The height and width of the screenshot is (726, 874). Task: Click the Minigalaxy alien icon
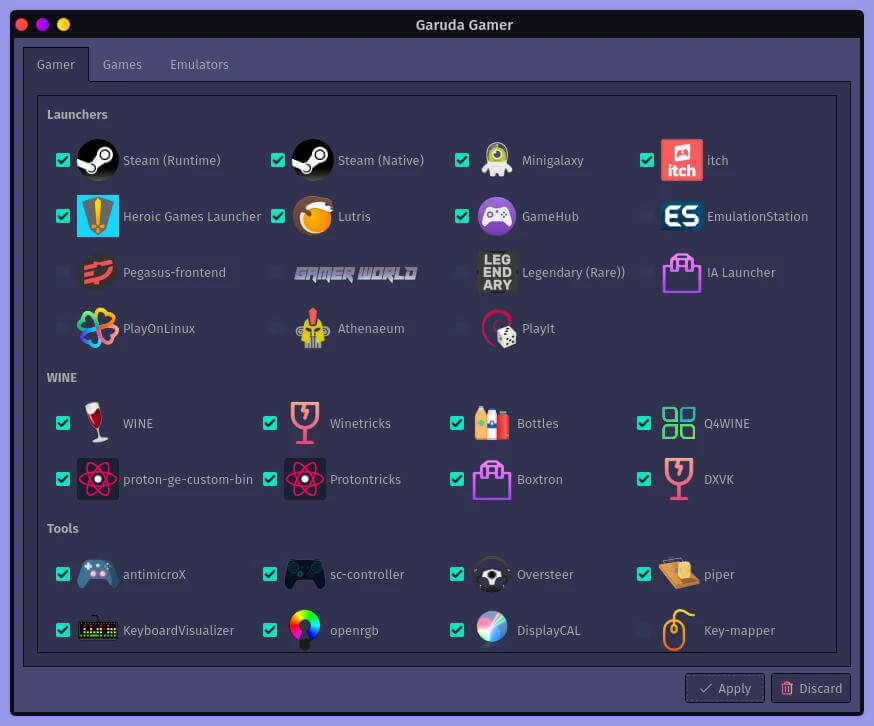(497, 160)
